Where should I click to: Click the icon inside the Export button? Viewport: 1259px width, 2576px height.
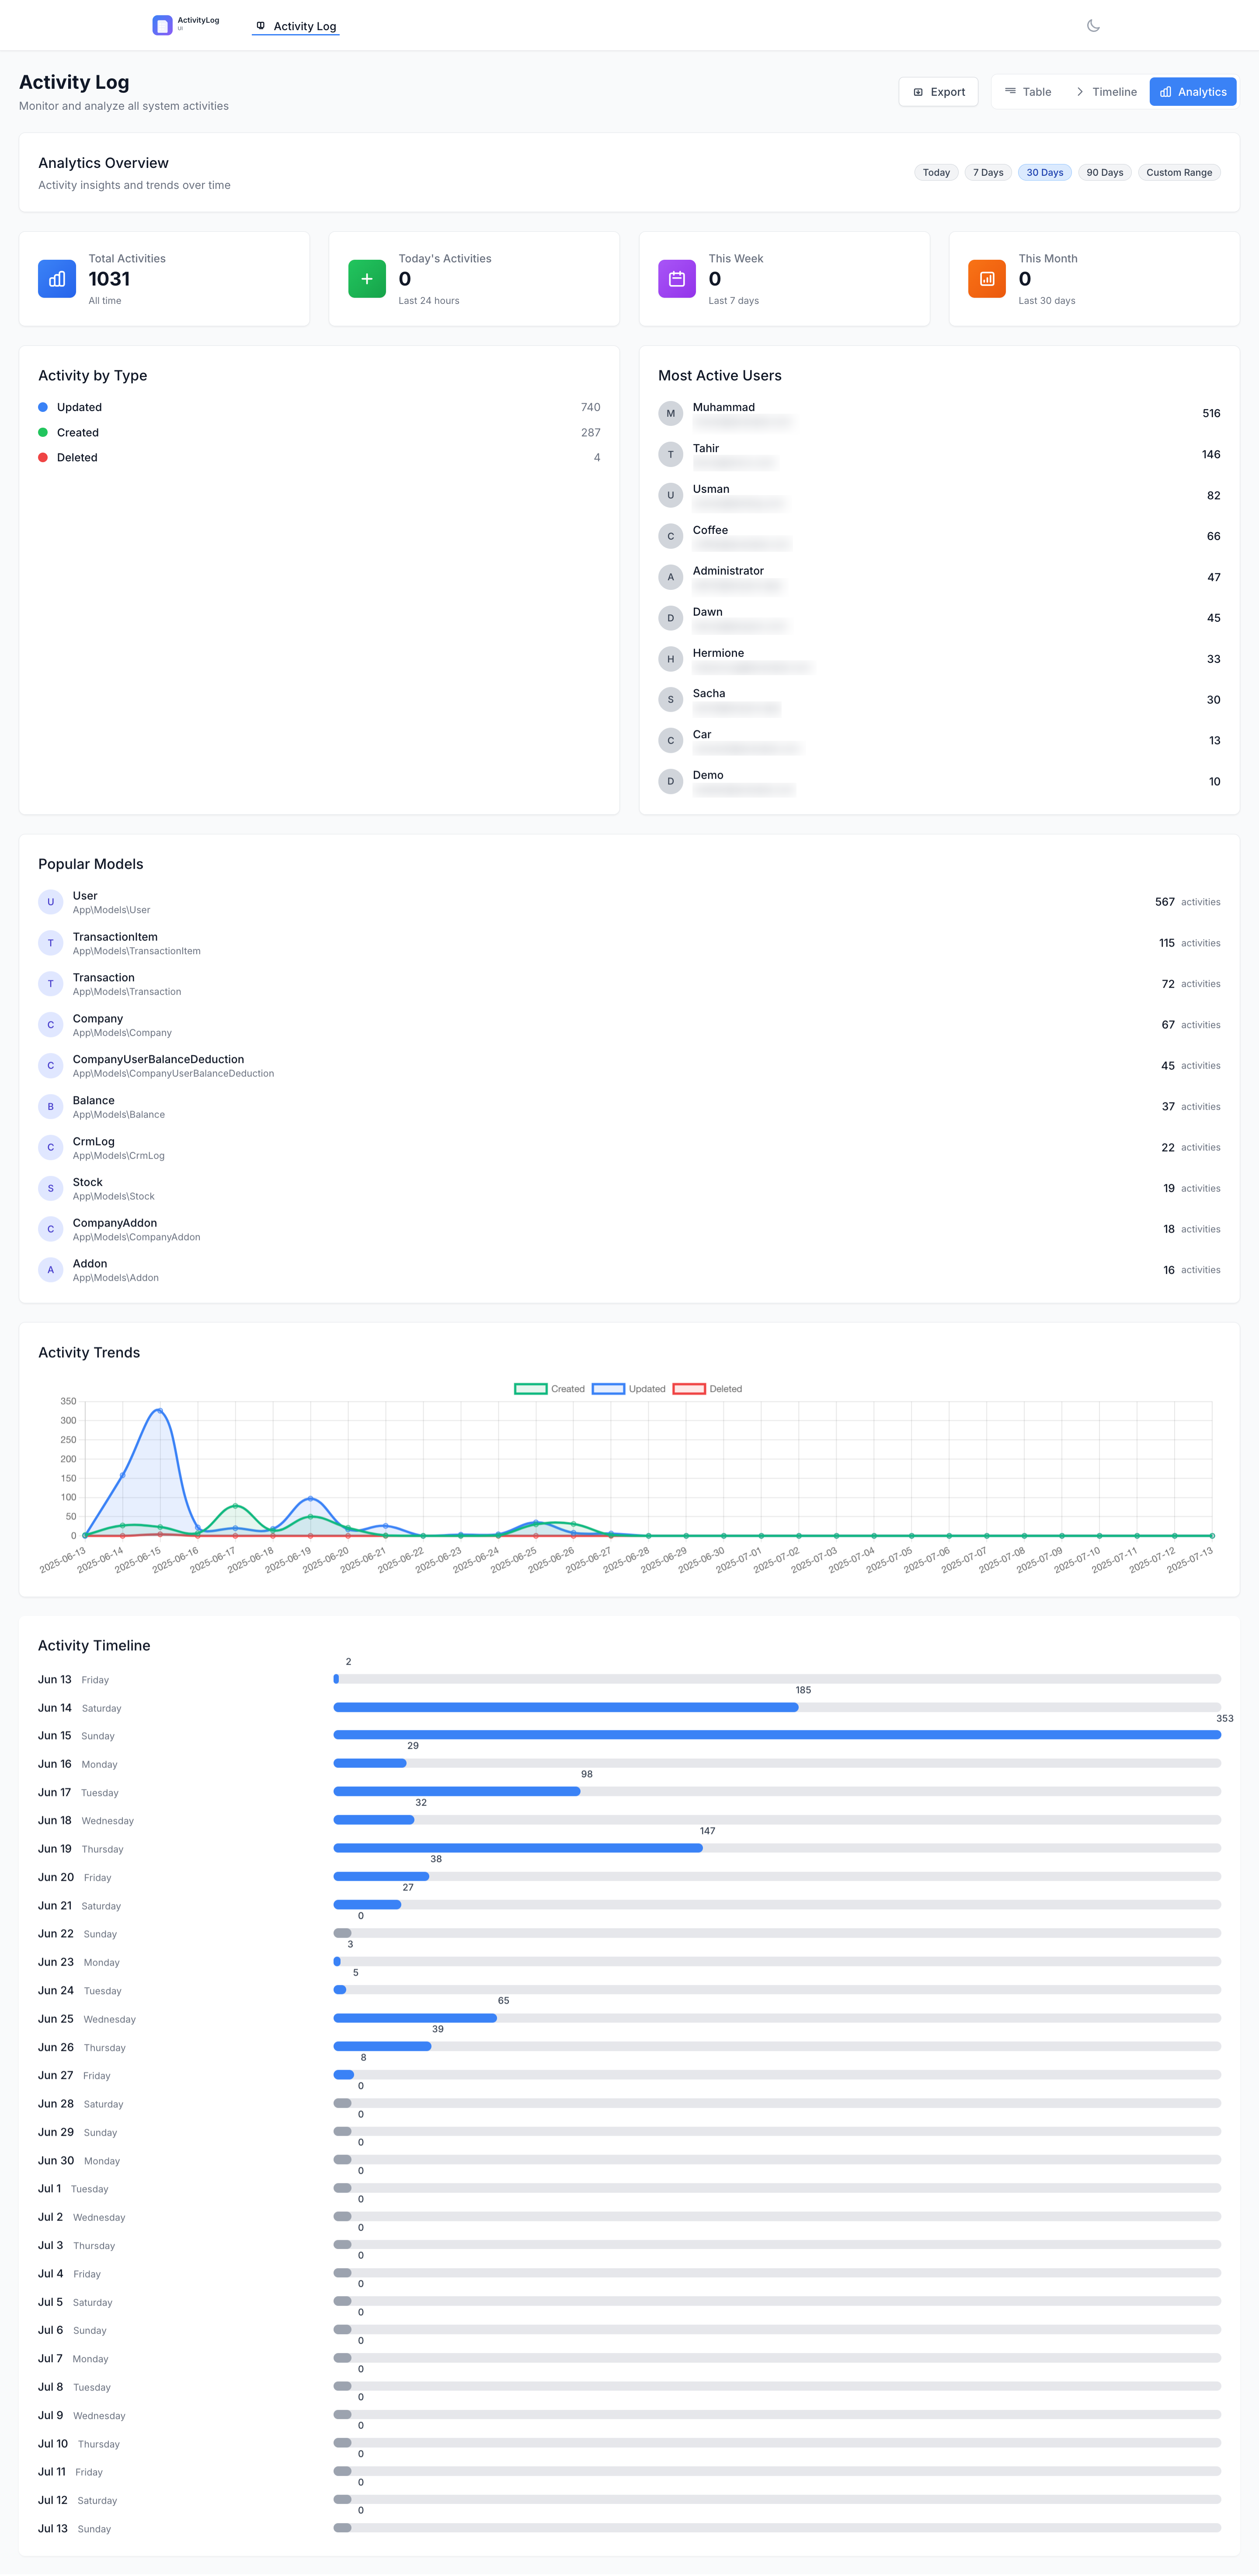click(x=918, y=92)
